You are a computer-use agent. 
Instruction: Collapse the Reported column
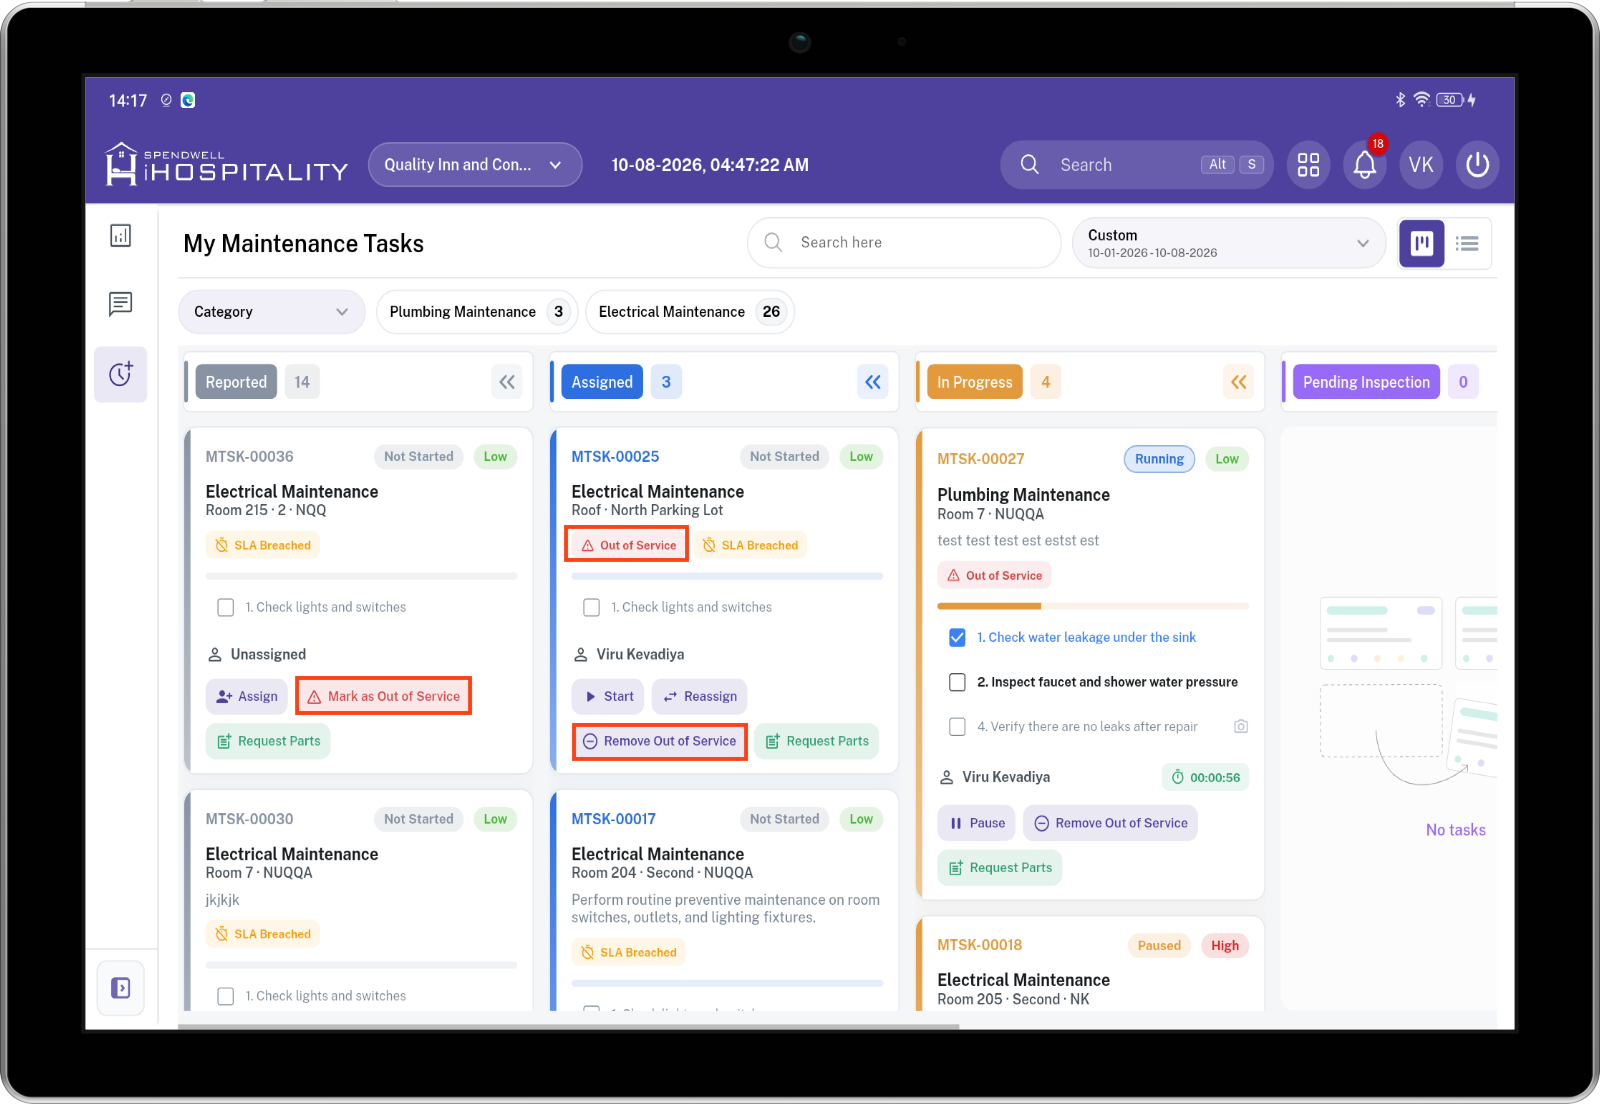click(507, 382)
